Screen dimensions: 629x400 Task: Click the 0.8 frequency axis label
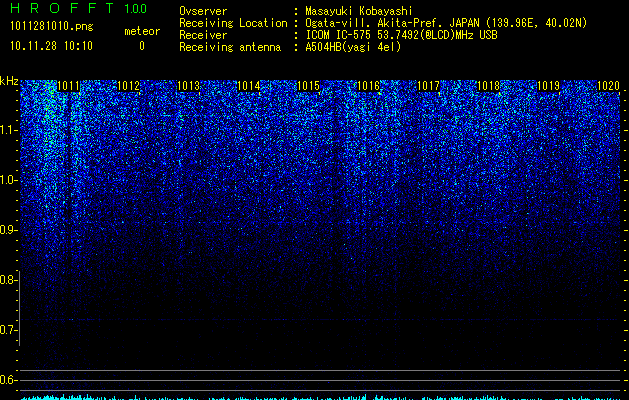pos(8,280)
